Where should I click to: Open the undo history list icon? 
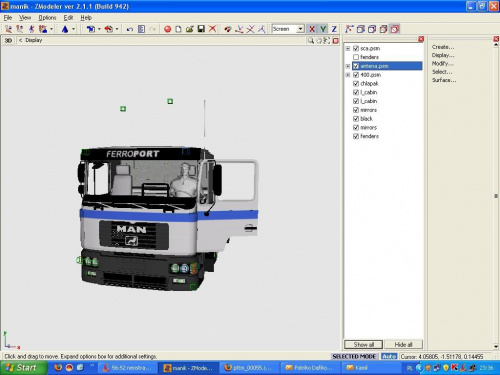click(141, 29)
